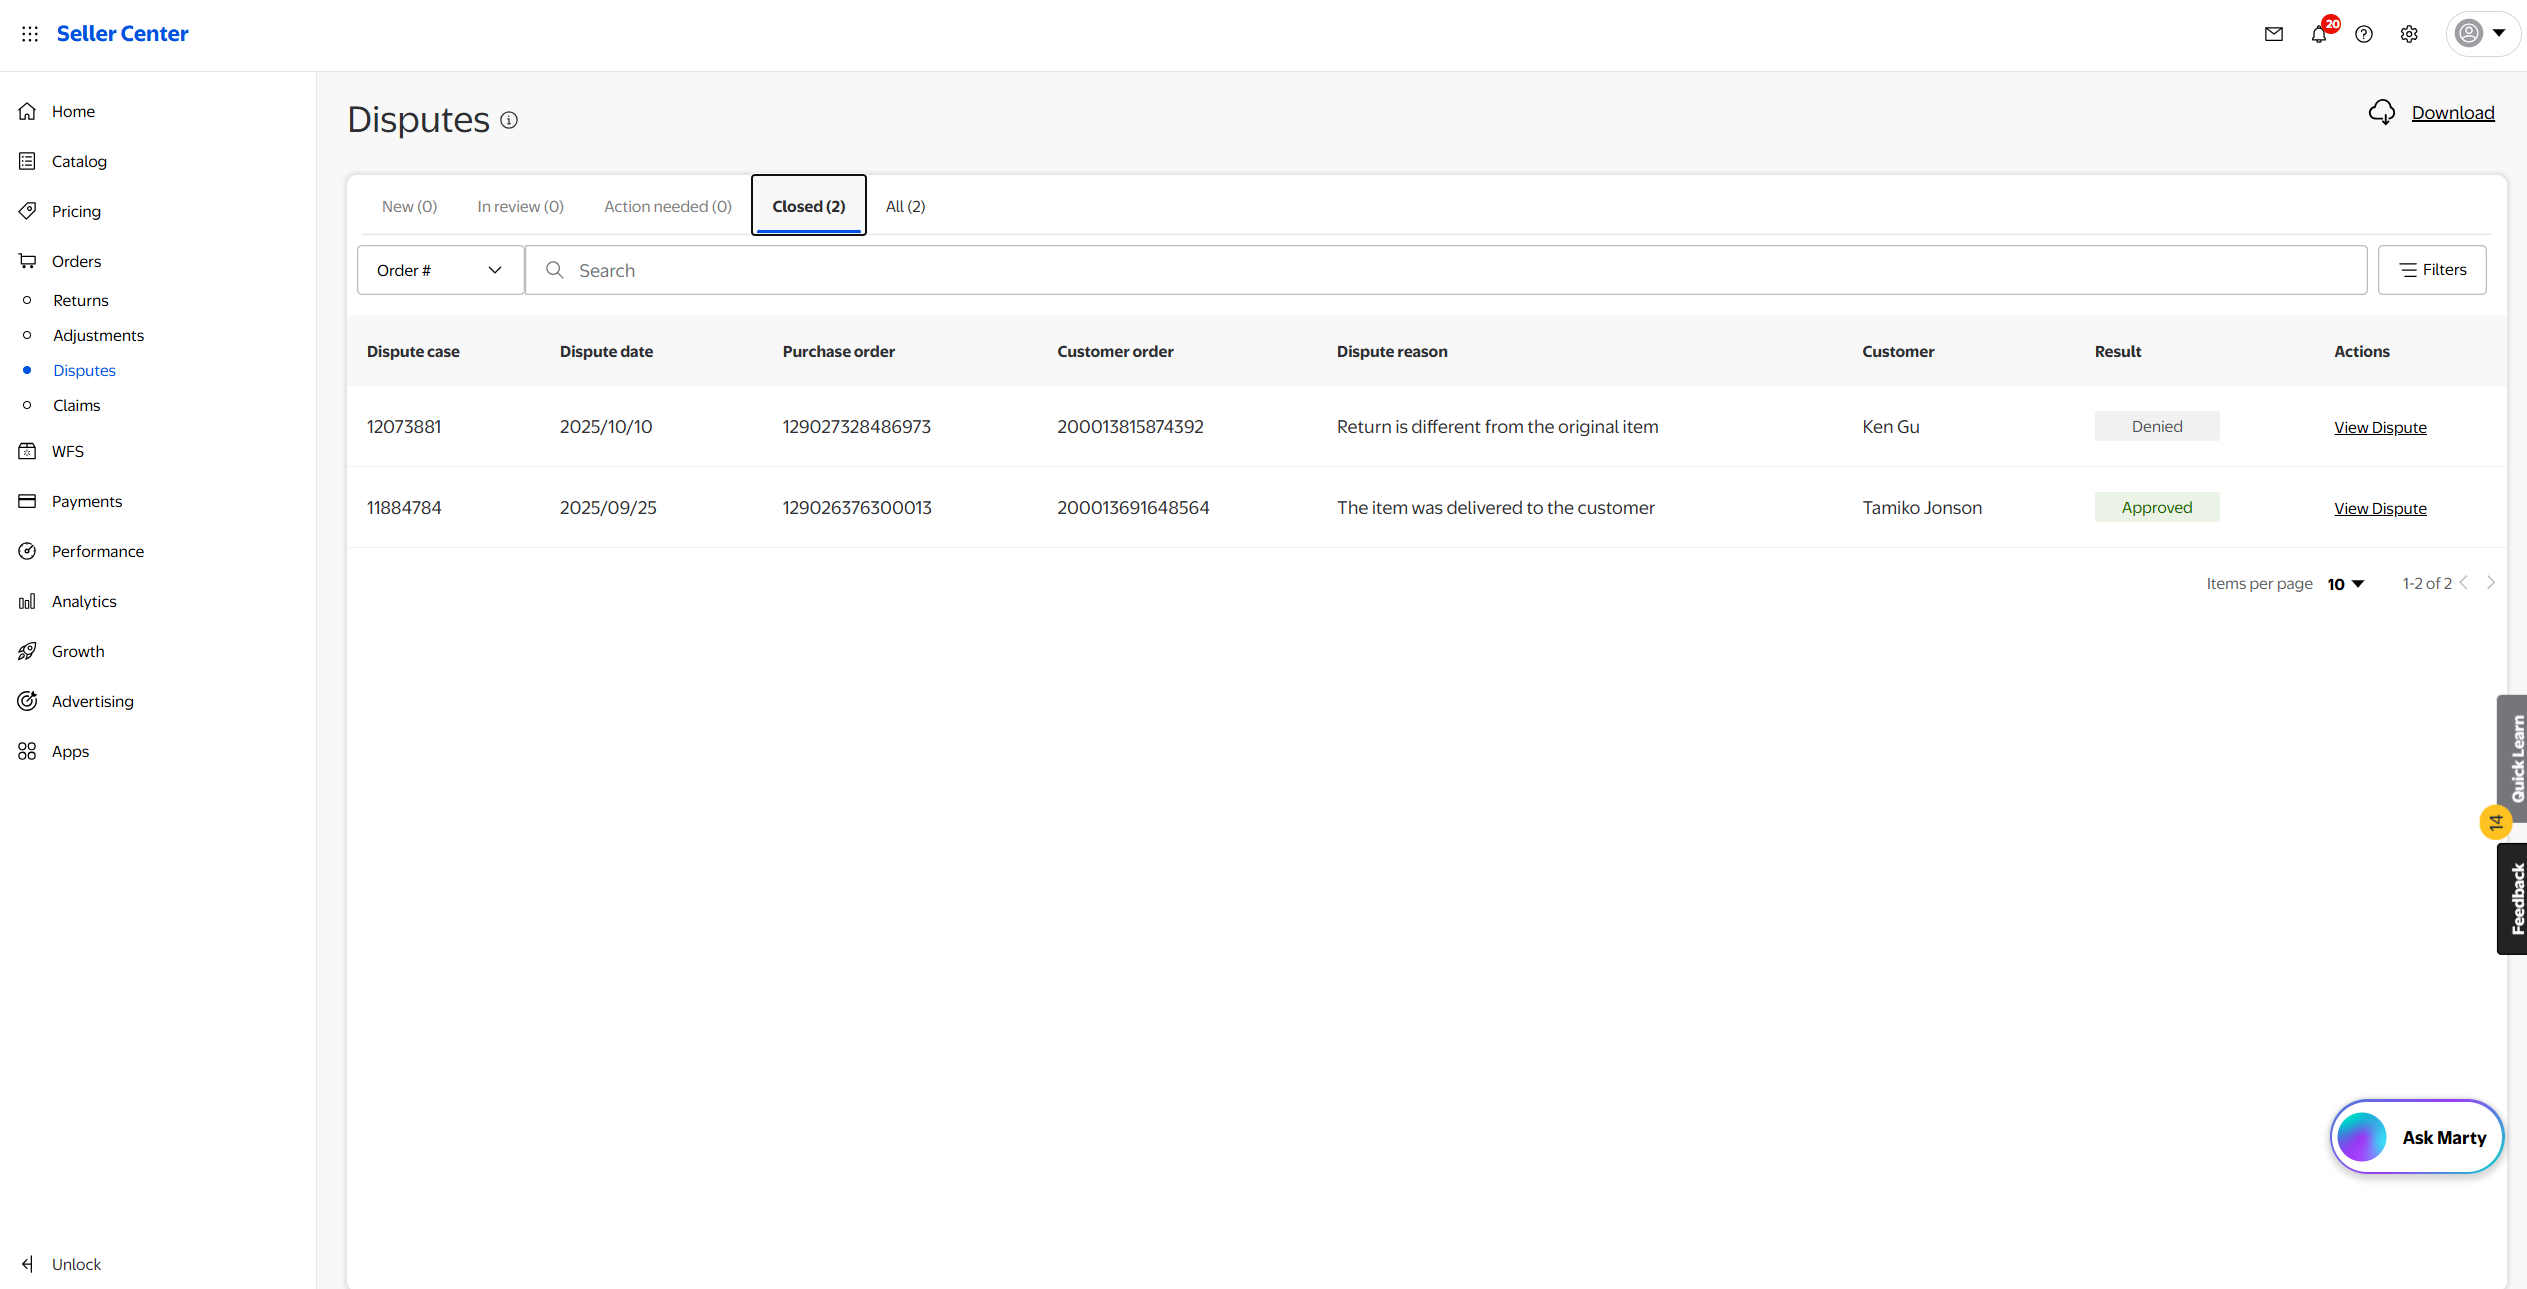The image size is (2527, 1289).
Task: Open the account profile dropdown
Action: tap(2482, 34)
